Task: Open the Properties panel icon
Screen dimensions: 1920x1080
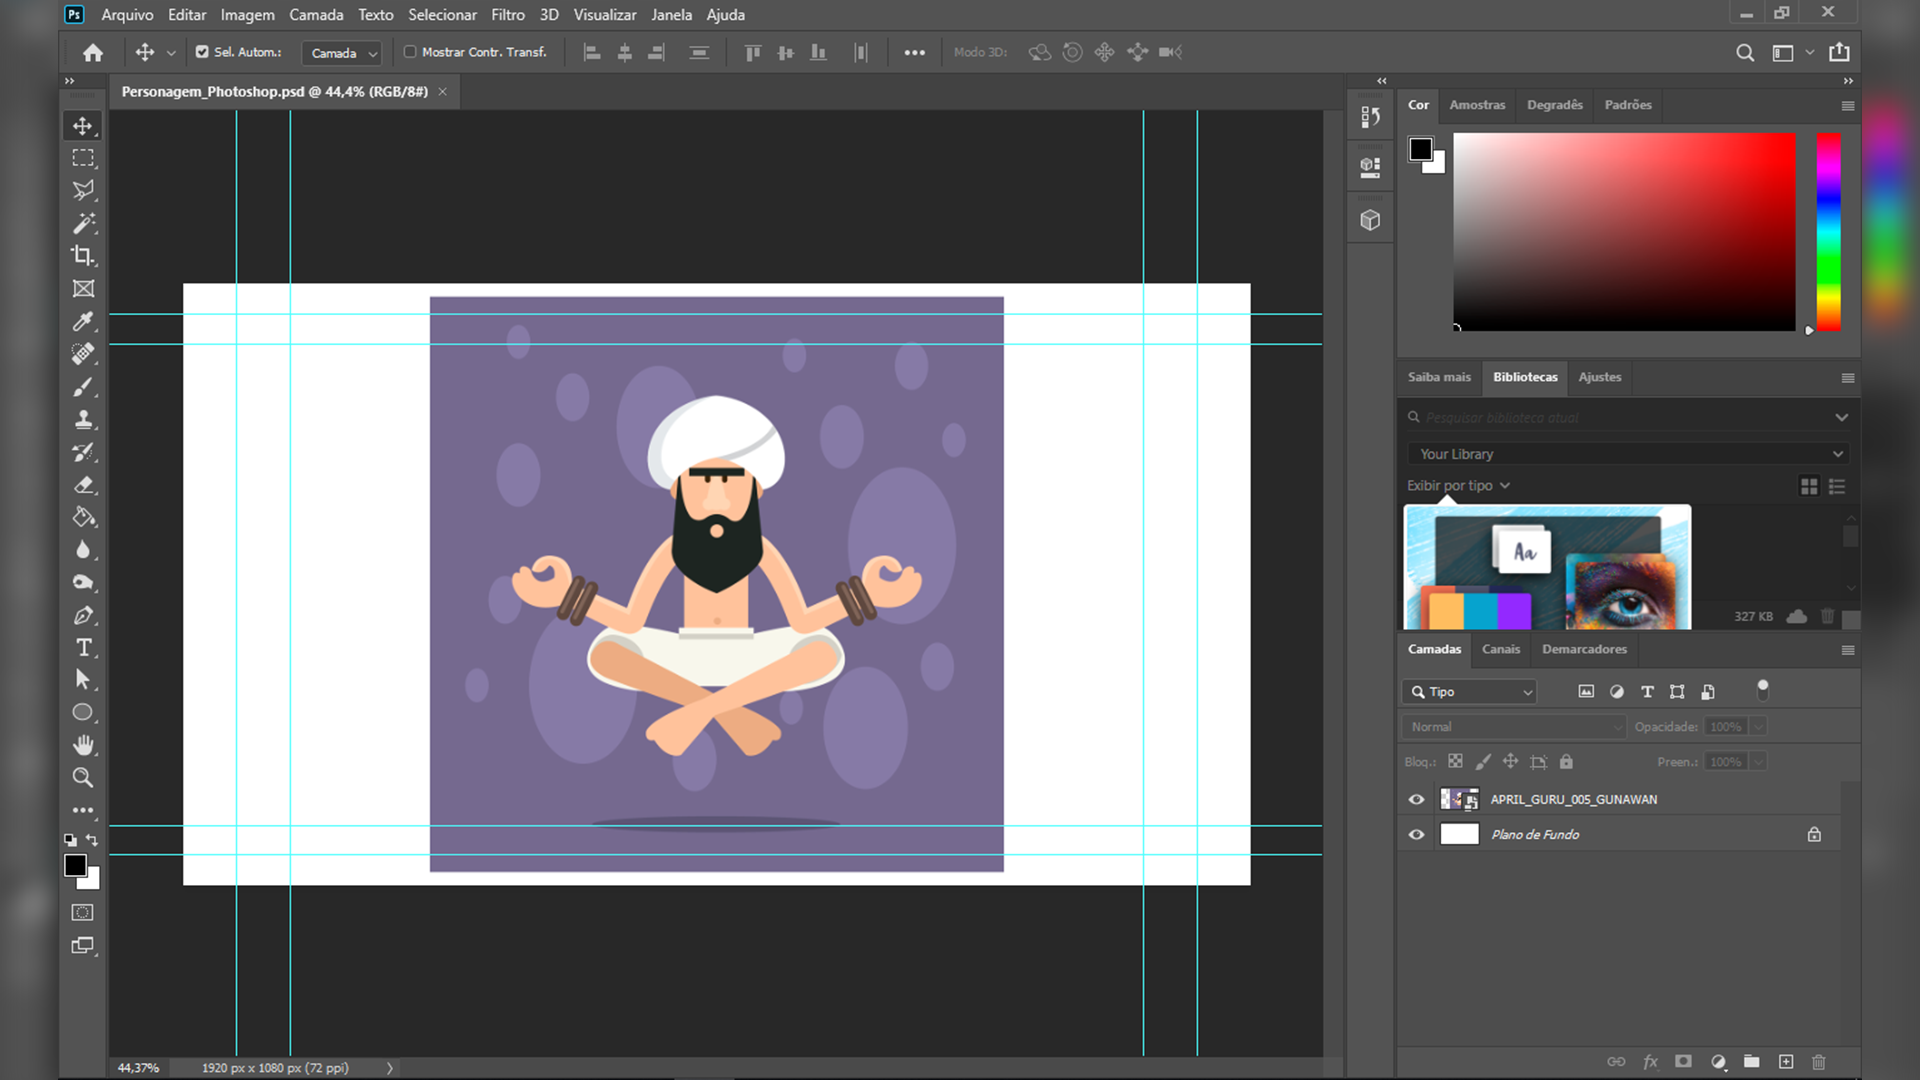Action: pyautogui.click(x=1370, y=167)
